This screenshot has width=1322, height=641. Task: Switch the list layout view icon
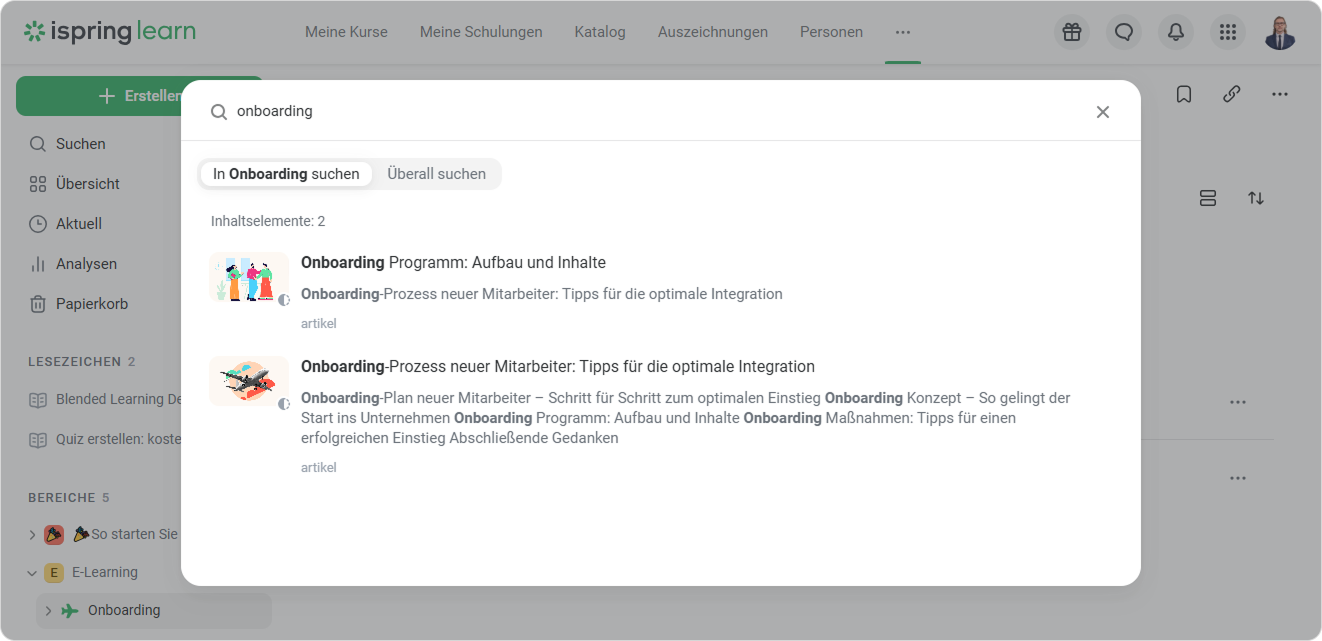1208,198
